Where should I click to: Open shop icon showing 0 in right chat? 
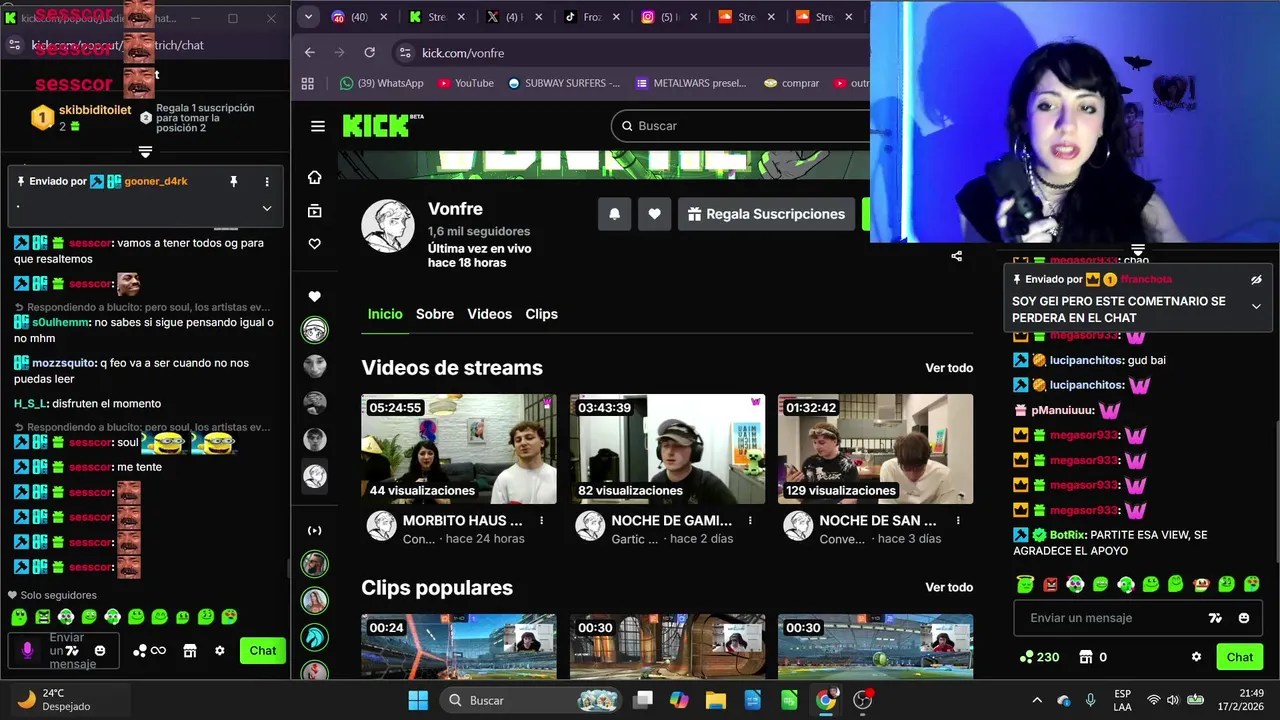[1092, 657]
